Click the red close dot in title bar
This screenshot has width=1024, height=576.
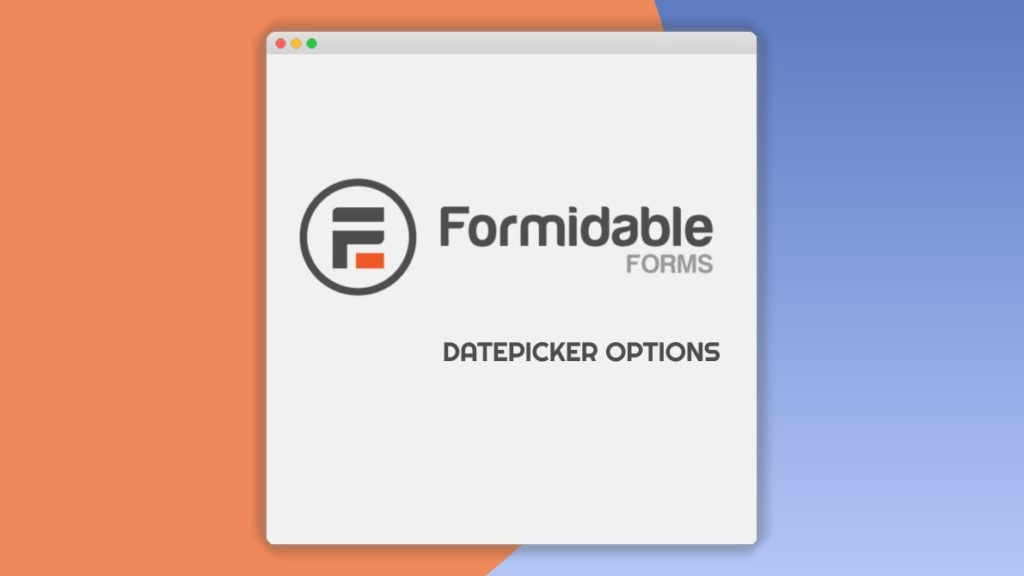point(281,43)
